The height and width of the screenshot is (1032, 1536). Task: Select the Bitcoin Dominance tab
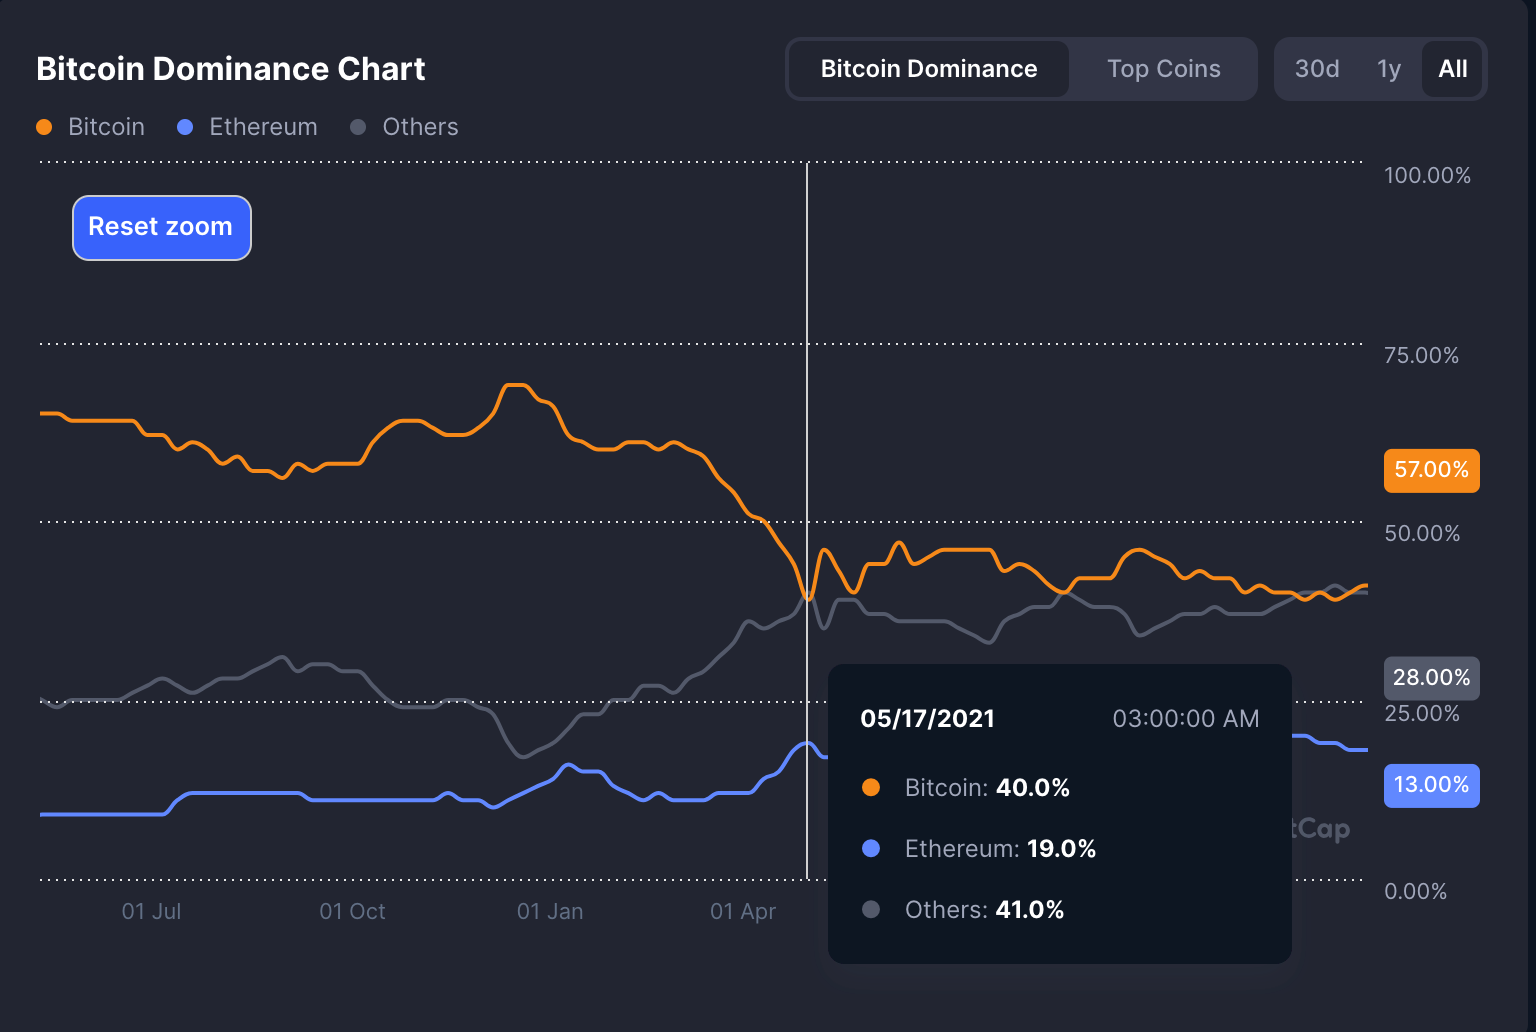[x=928, y=68]
